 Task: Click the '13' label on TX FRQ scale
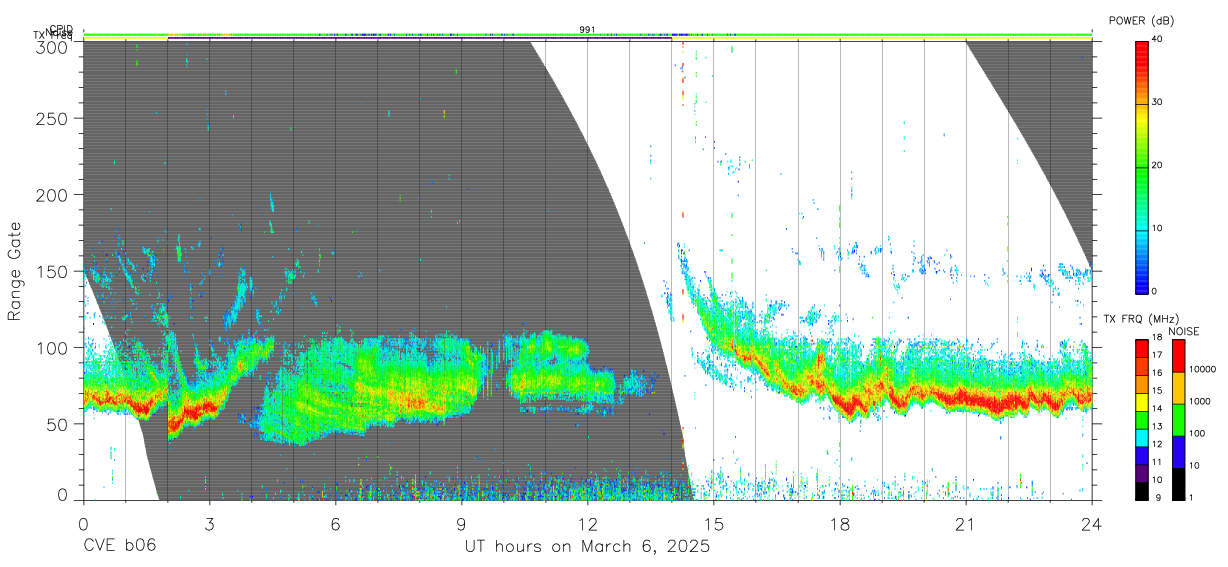click(x=1157, y=426)
